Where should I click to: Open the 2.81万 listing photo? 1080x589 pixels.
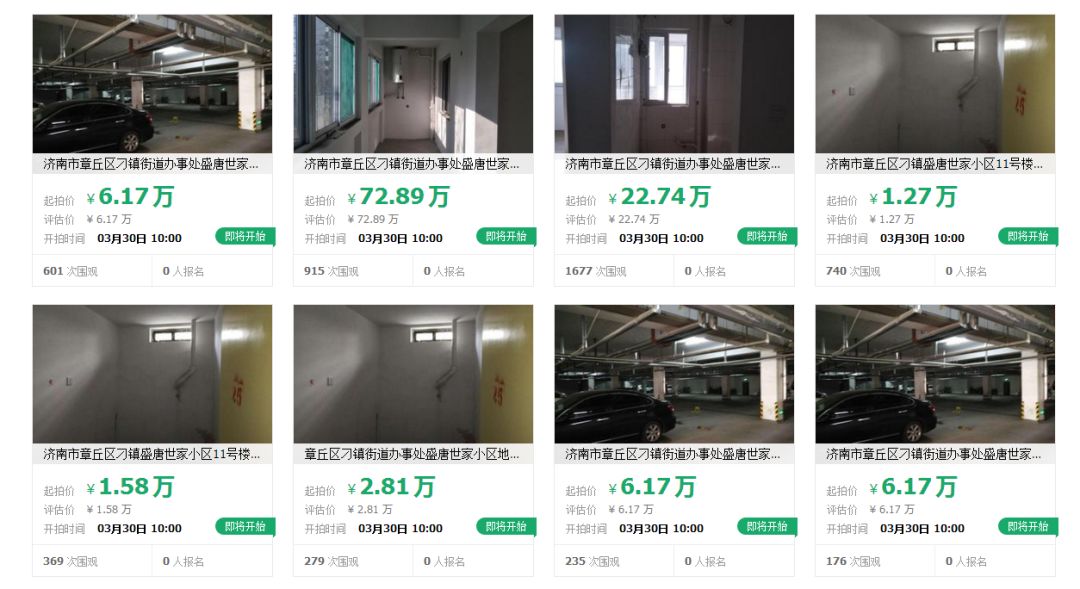tap(413, 374)
